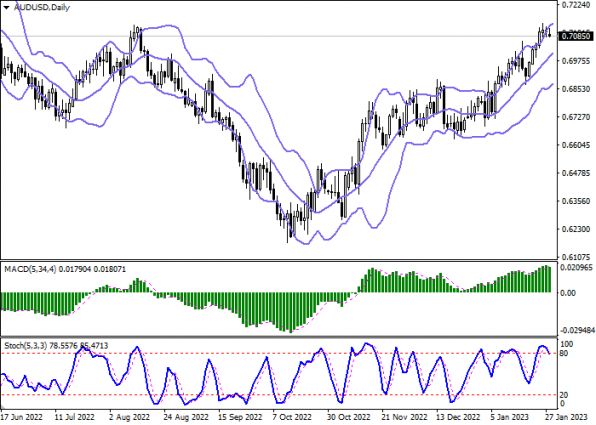The height and width of the screenshot is (425, 596).
Task: Click the 2 Aug 2022 date marker
Action: pyautogui.click(x=130, y=417)
